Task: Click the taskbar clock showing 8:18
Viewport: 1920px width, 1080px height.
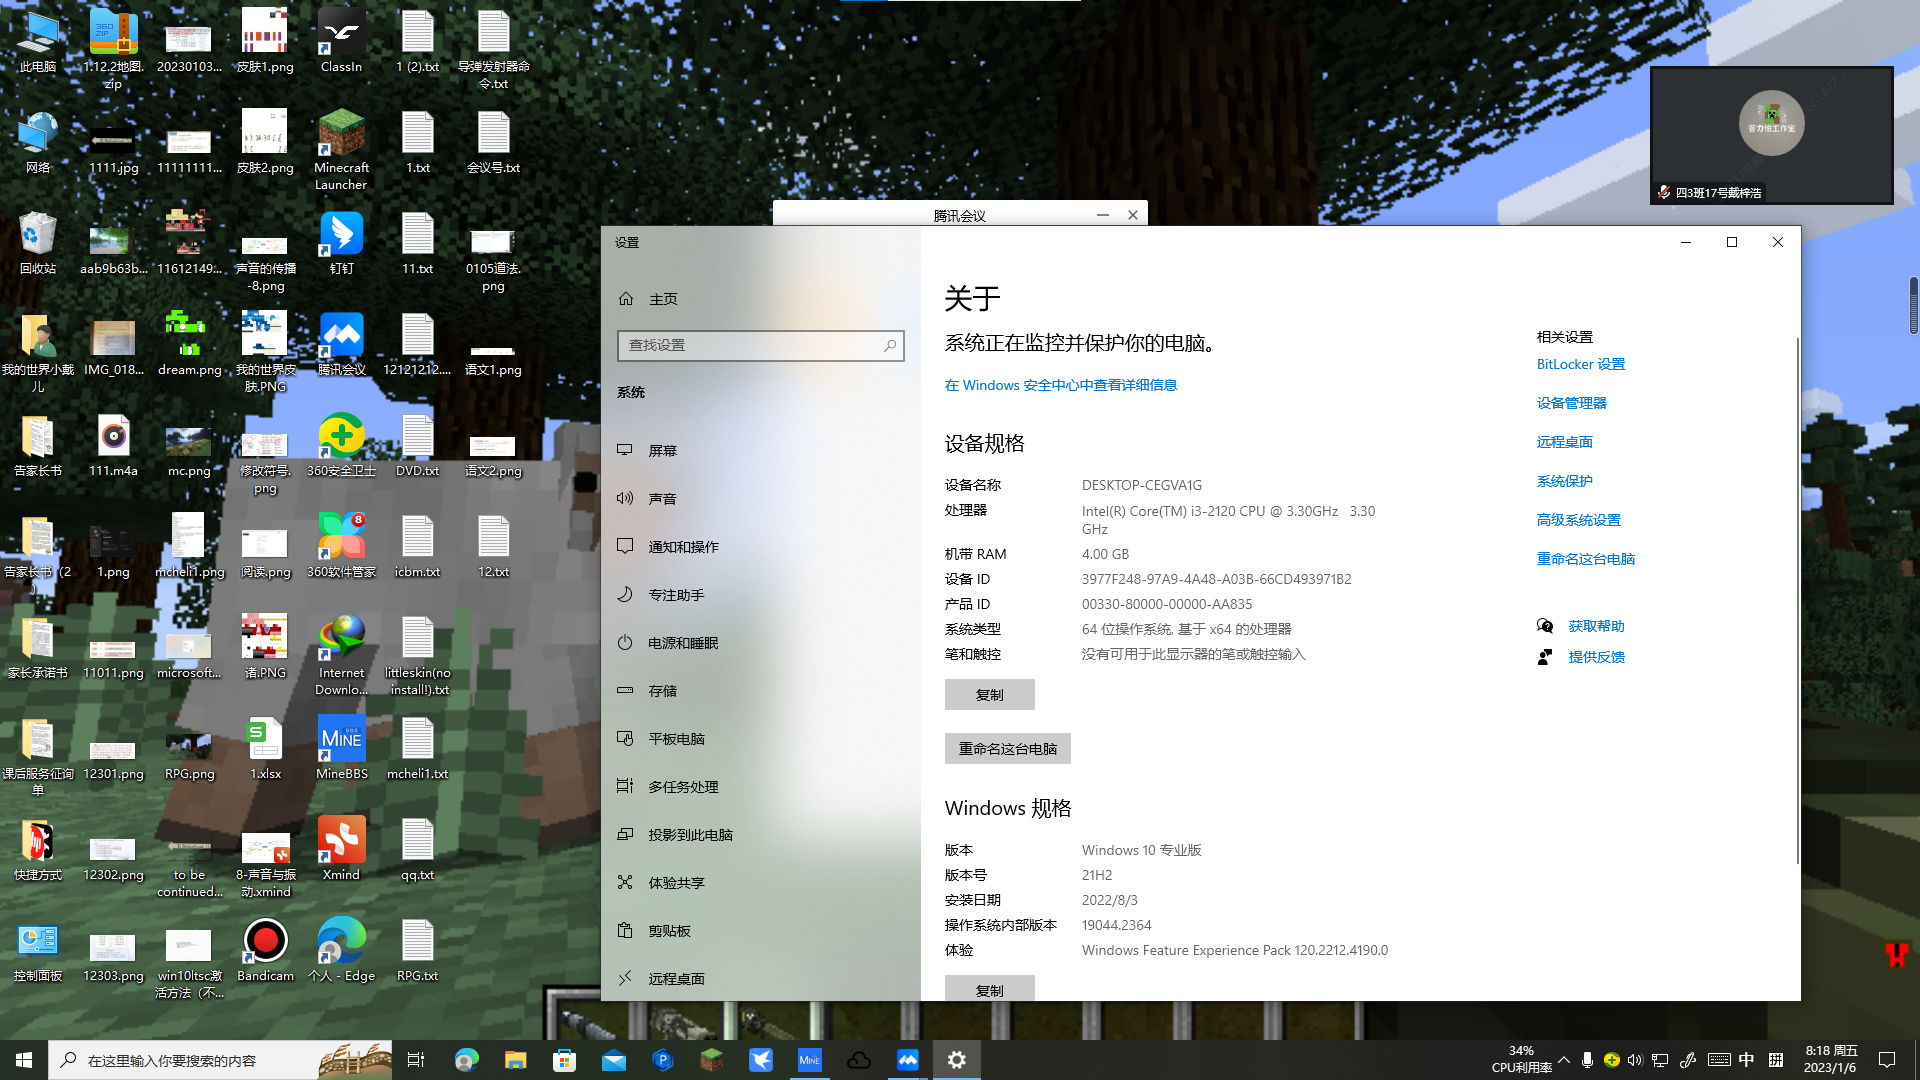Action: [1831, 1060]
